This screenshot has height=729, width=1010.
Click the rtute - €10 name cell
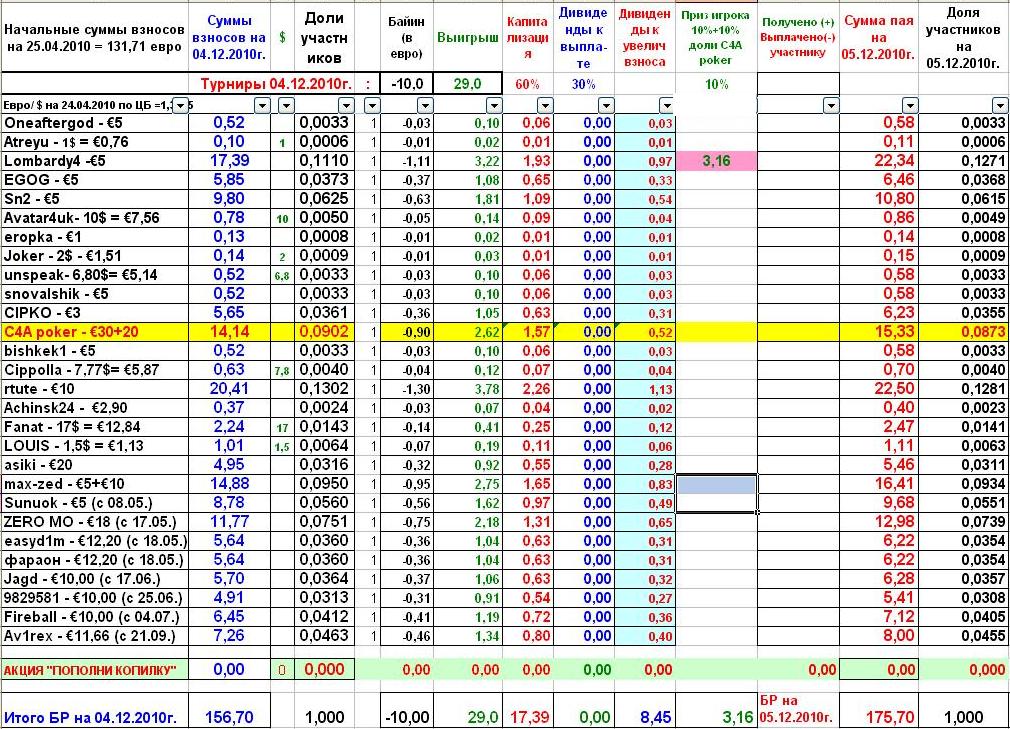point(95,389)
